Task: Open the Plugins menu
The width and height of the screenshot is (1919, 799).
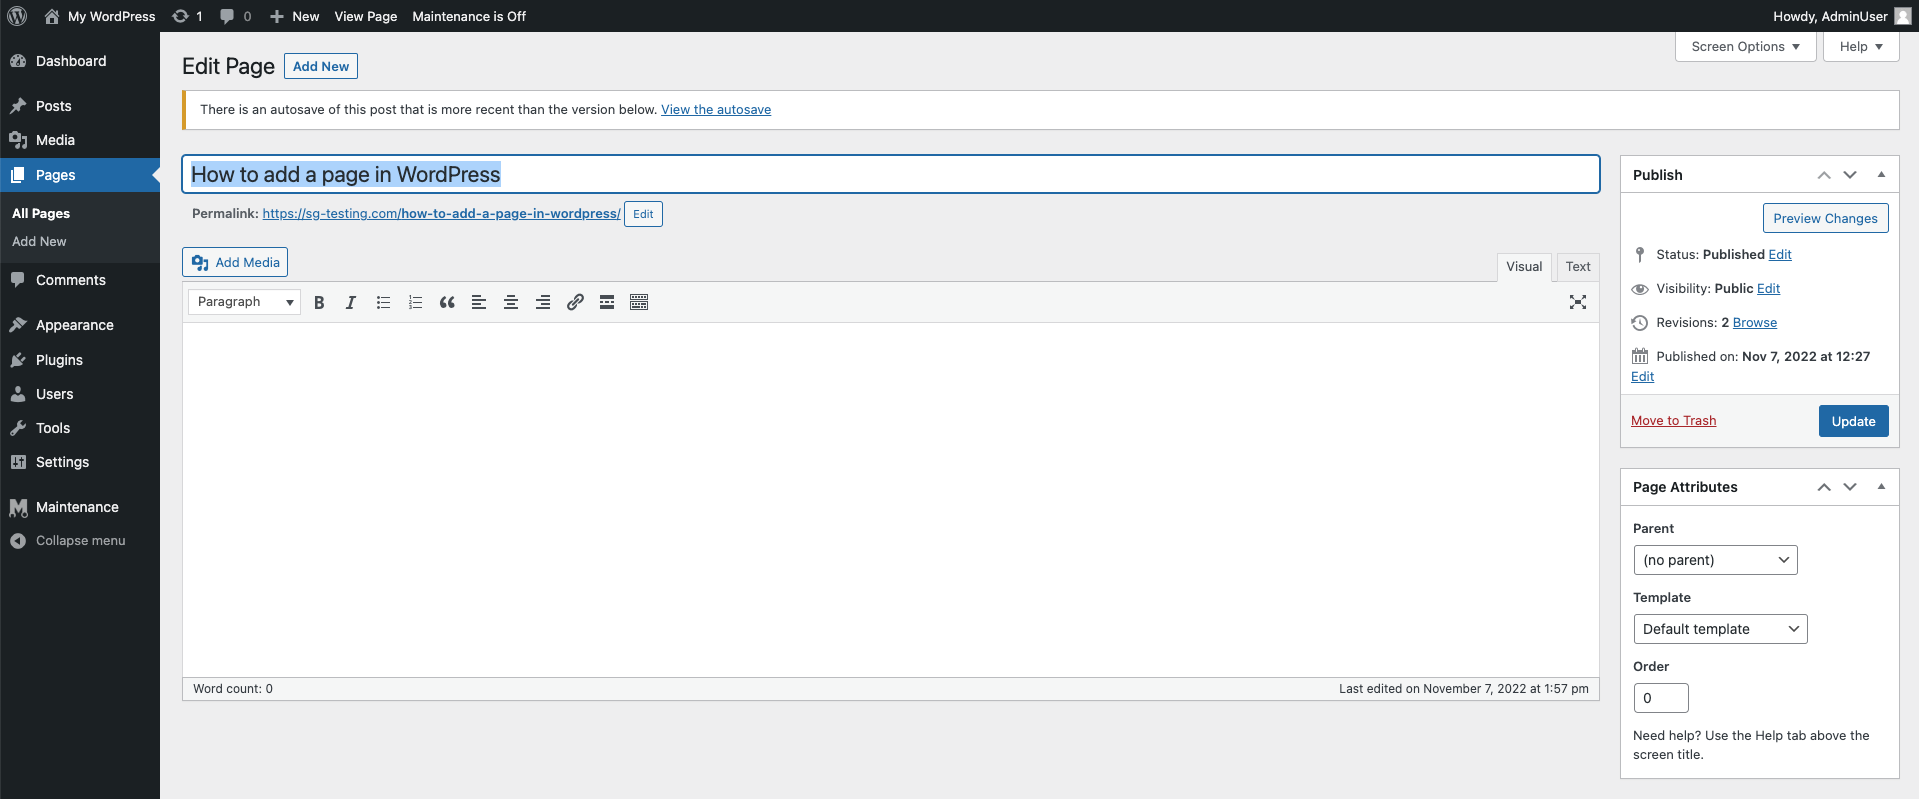Action: 80,360
